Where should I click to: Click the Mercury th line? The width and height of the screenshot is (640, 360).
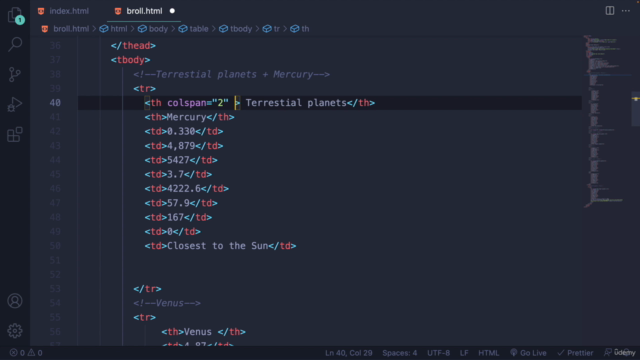coord(189,117)
